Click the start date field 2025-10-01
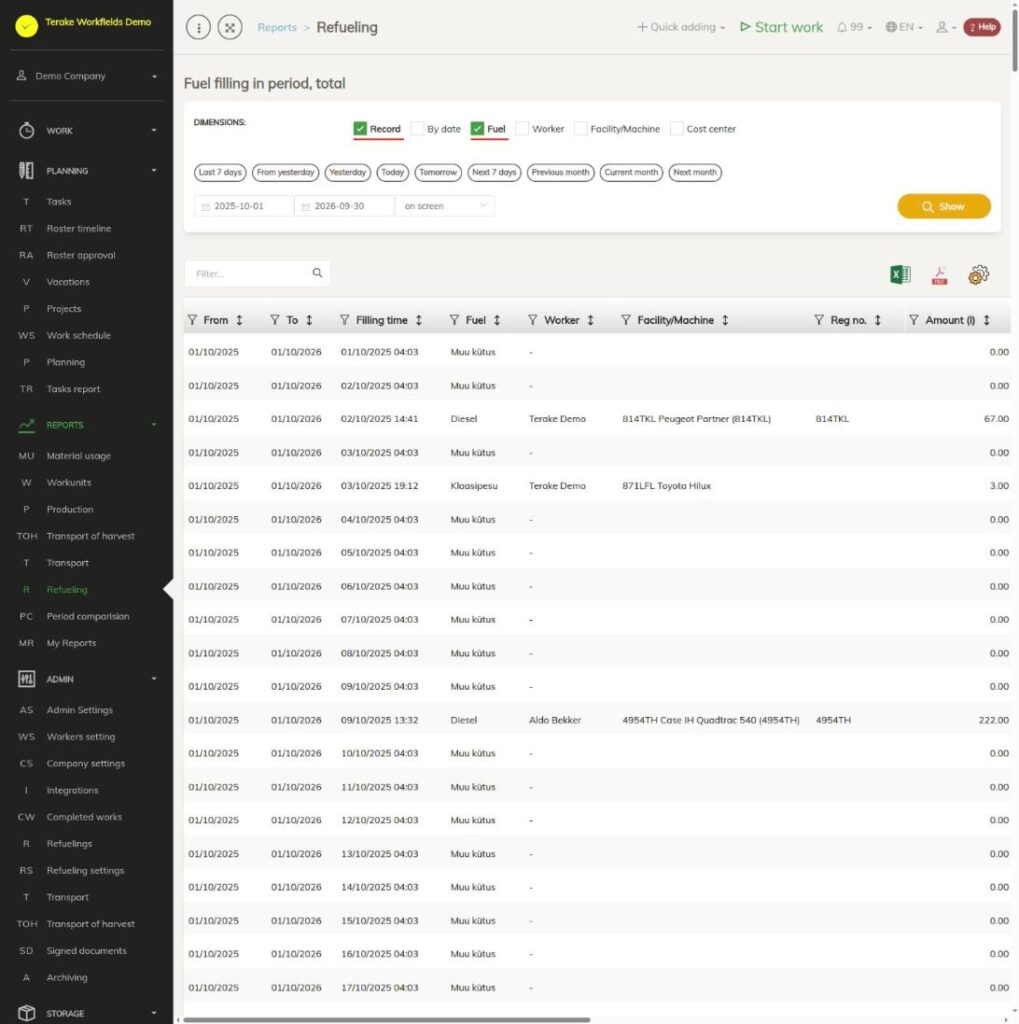This screenshot has height=1024, width=1019. (244, 206)
